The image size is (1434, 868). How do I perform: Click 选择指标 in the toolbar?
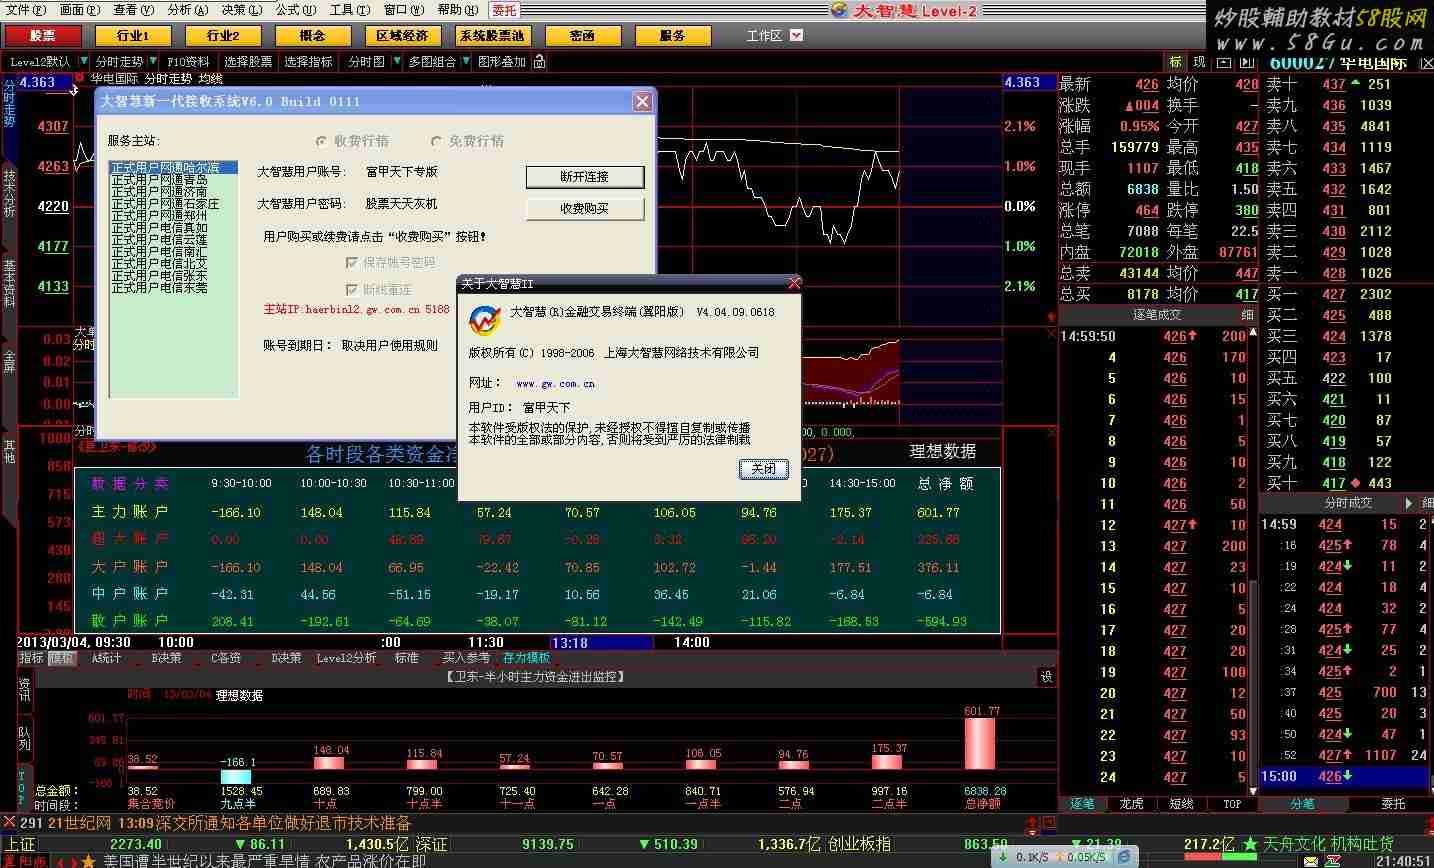[308, 62]
